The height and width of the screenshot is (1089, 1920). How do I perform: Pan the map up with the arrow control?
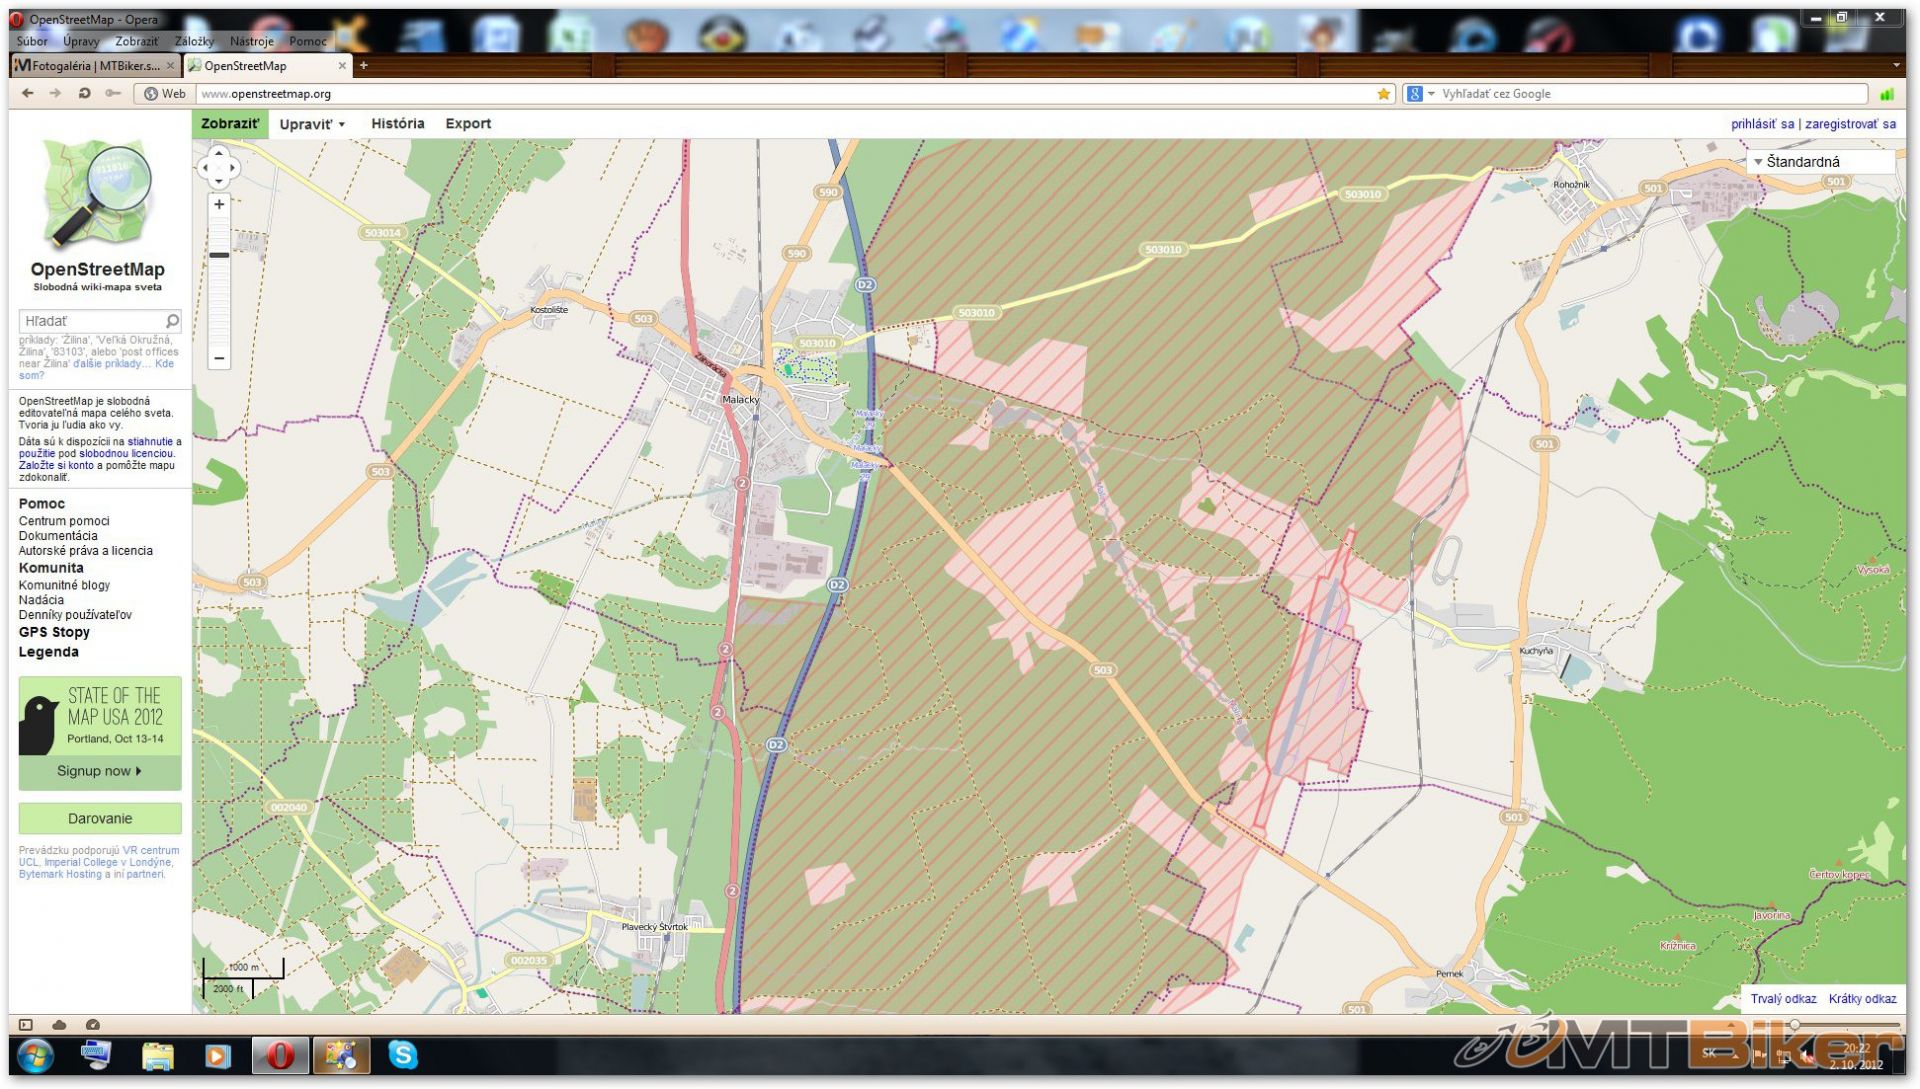coord(219,154)
